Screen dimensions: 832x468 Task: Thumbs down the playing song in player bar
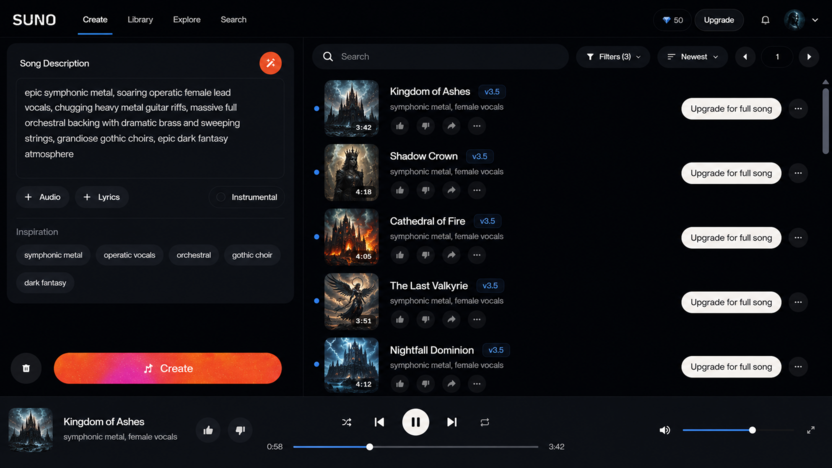click(240, 430)
